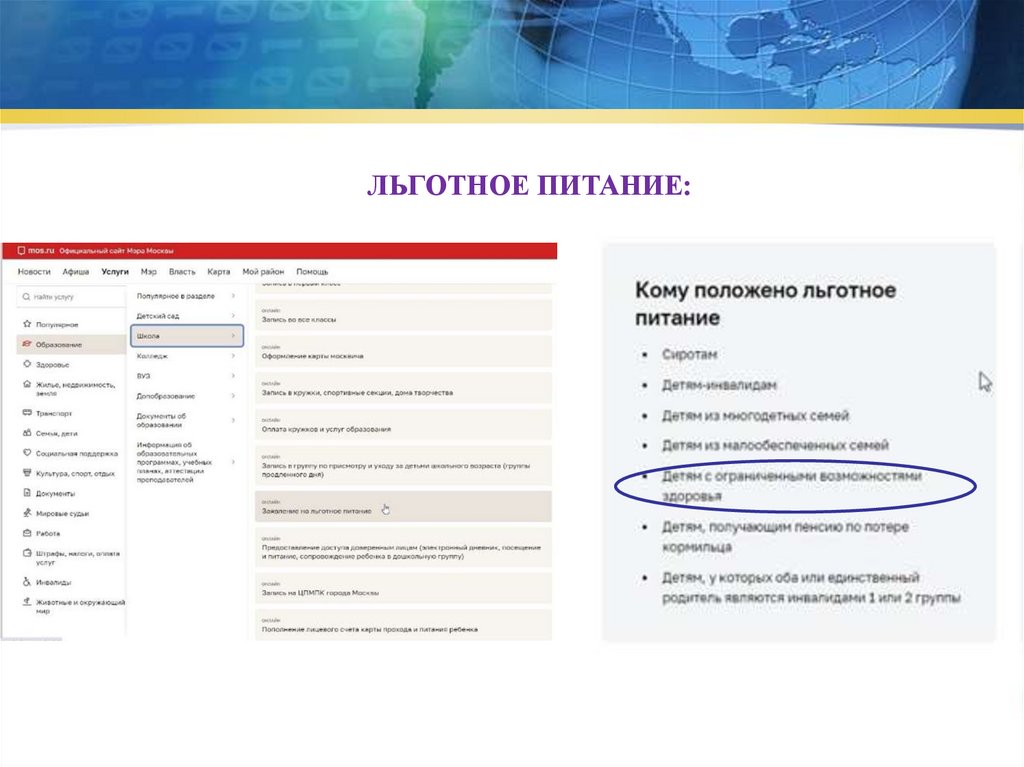Open Заявление на льготное питание service
This screenshot has width=1024, height=767.
click(403, 506)
